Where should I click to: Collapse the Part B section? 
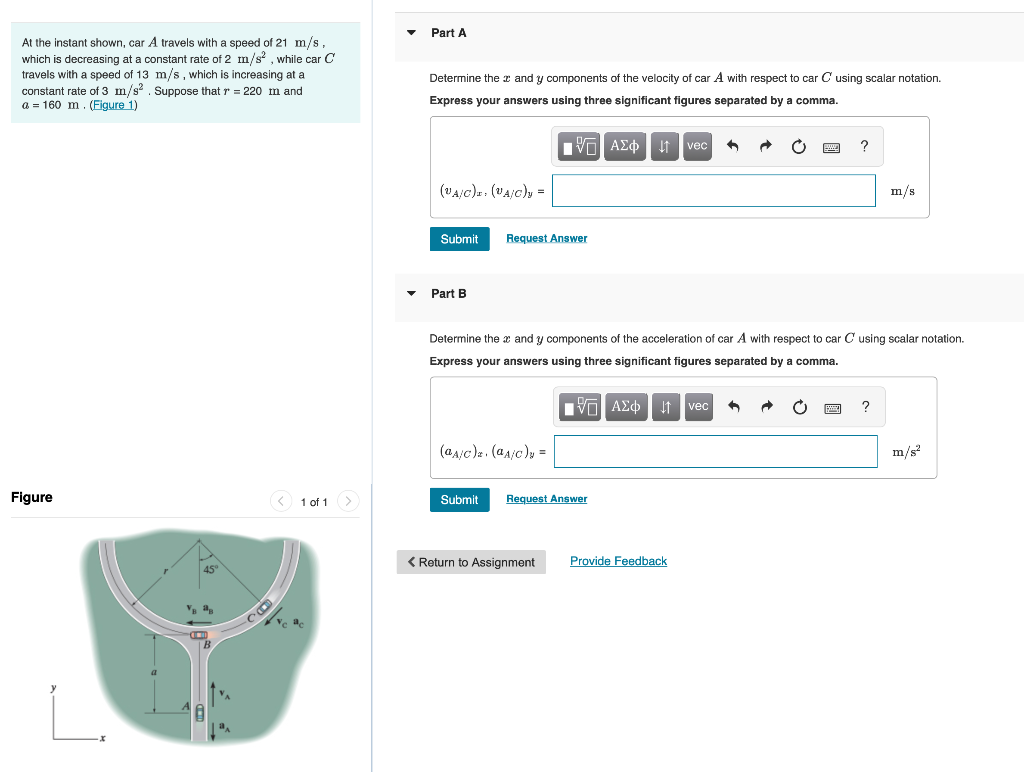411,293
